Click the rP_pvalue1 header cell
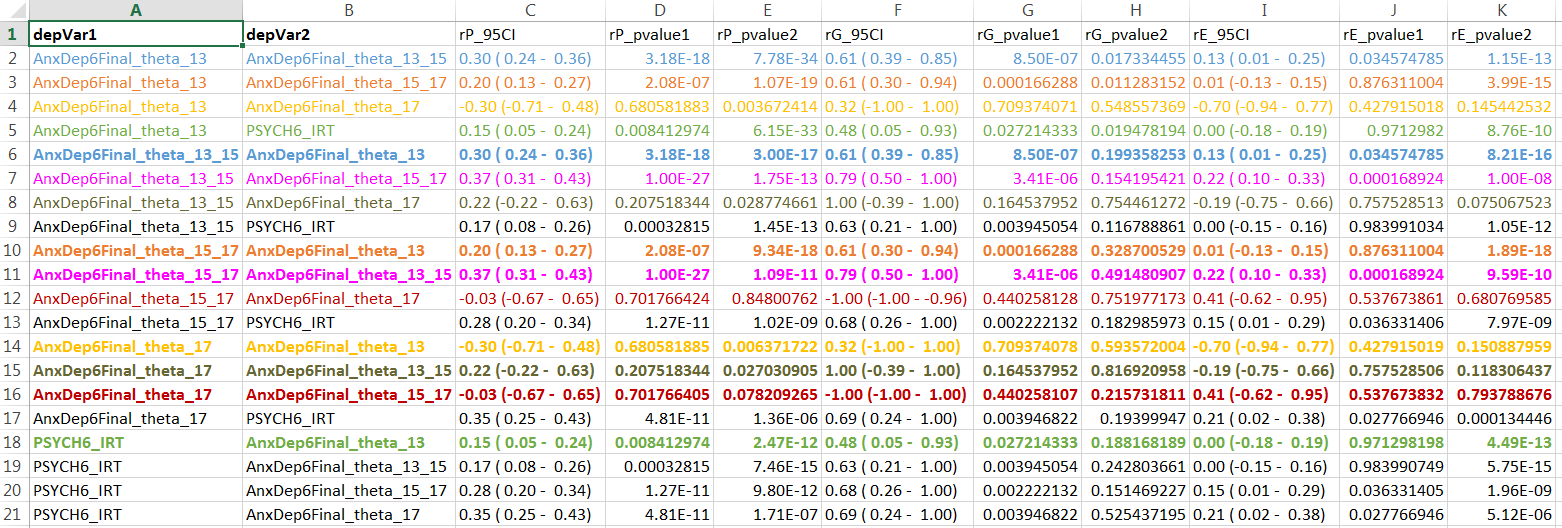This screenshot has height=528, width=1562. pos(658,35)
